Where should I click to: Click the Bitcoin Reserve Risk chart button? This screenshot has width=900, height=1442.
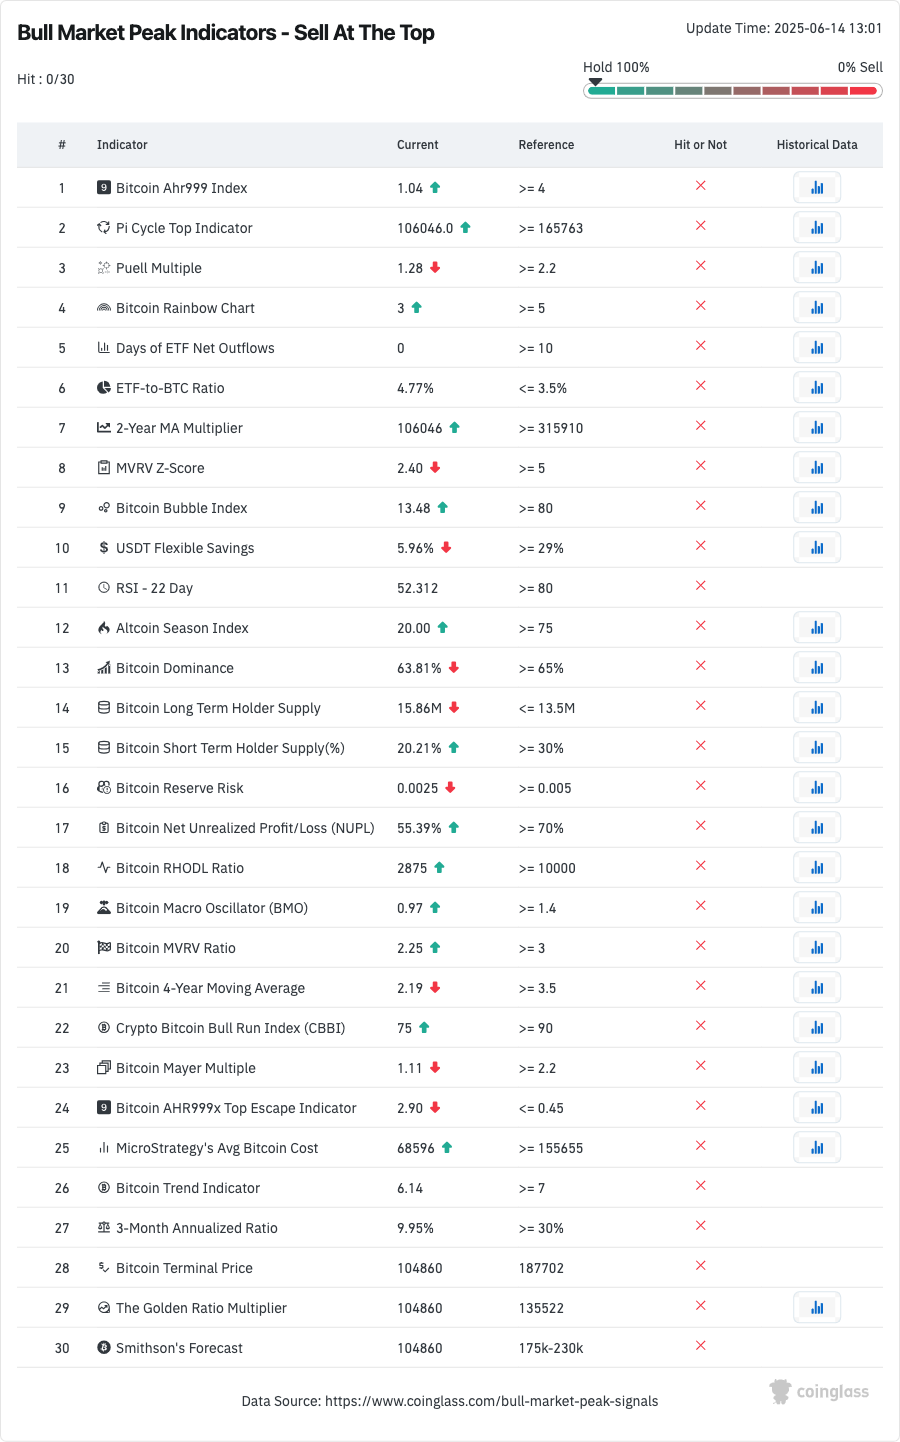click(817, 788)
